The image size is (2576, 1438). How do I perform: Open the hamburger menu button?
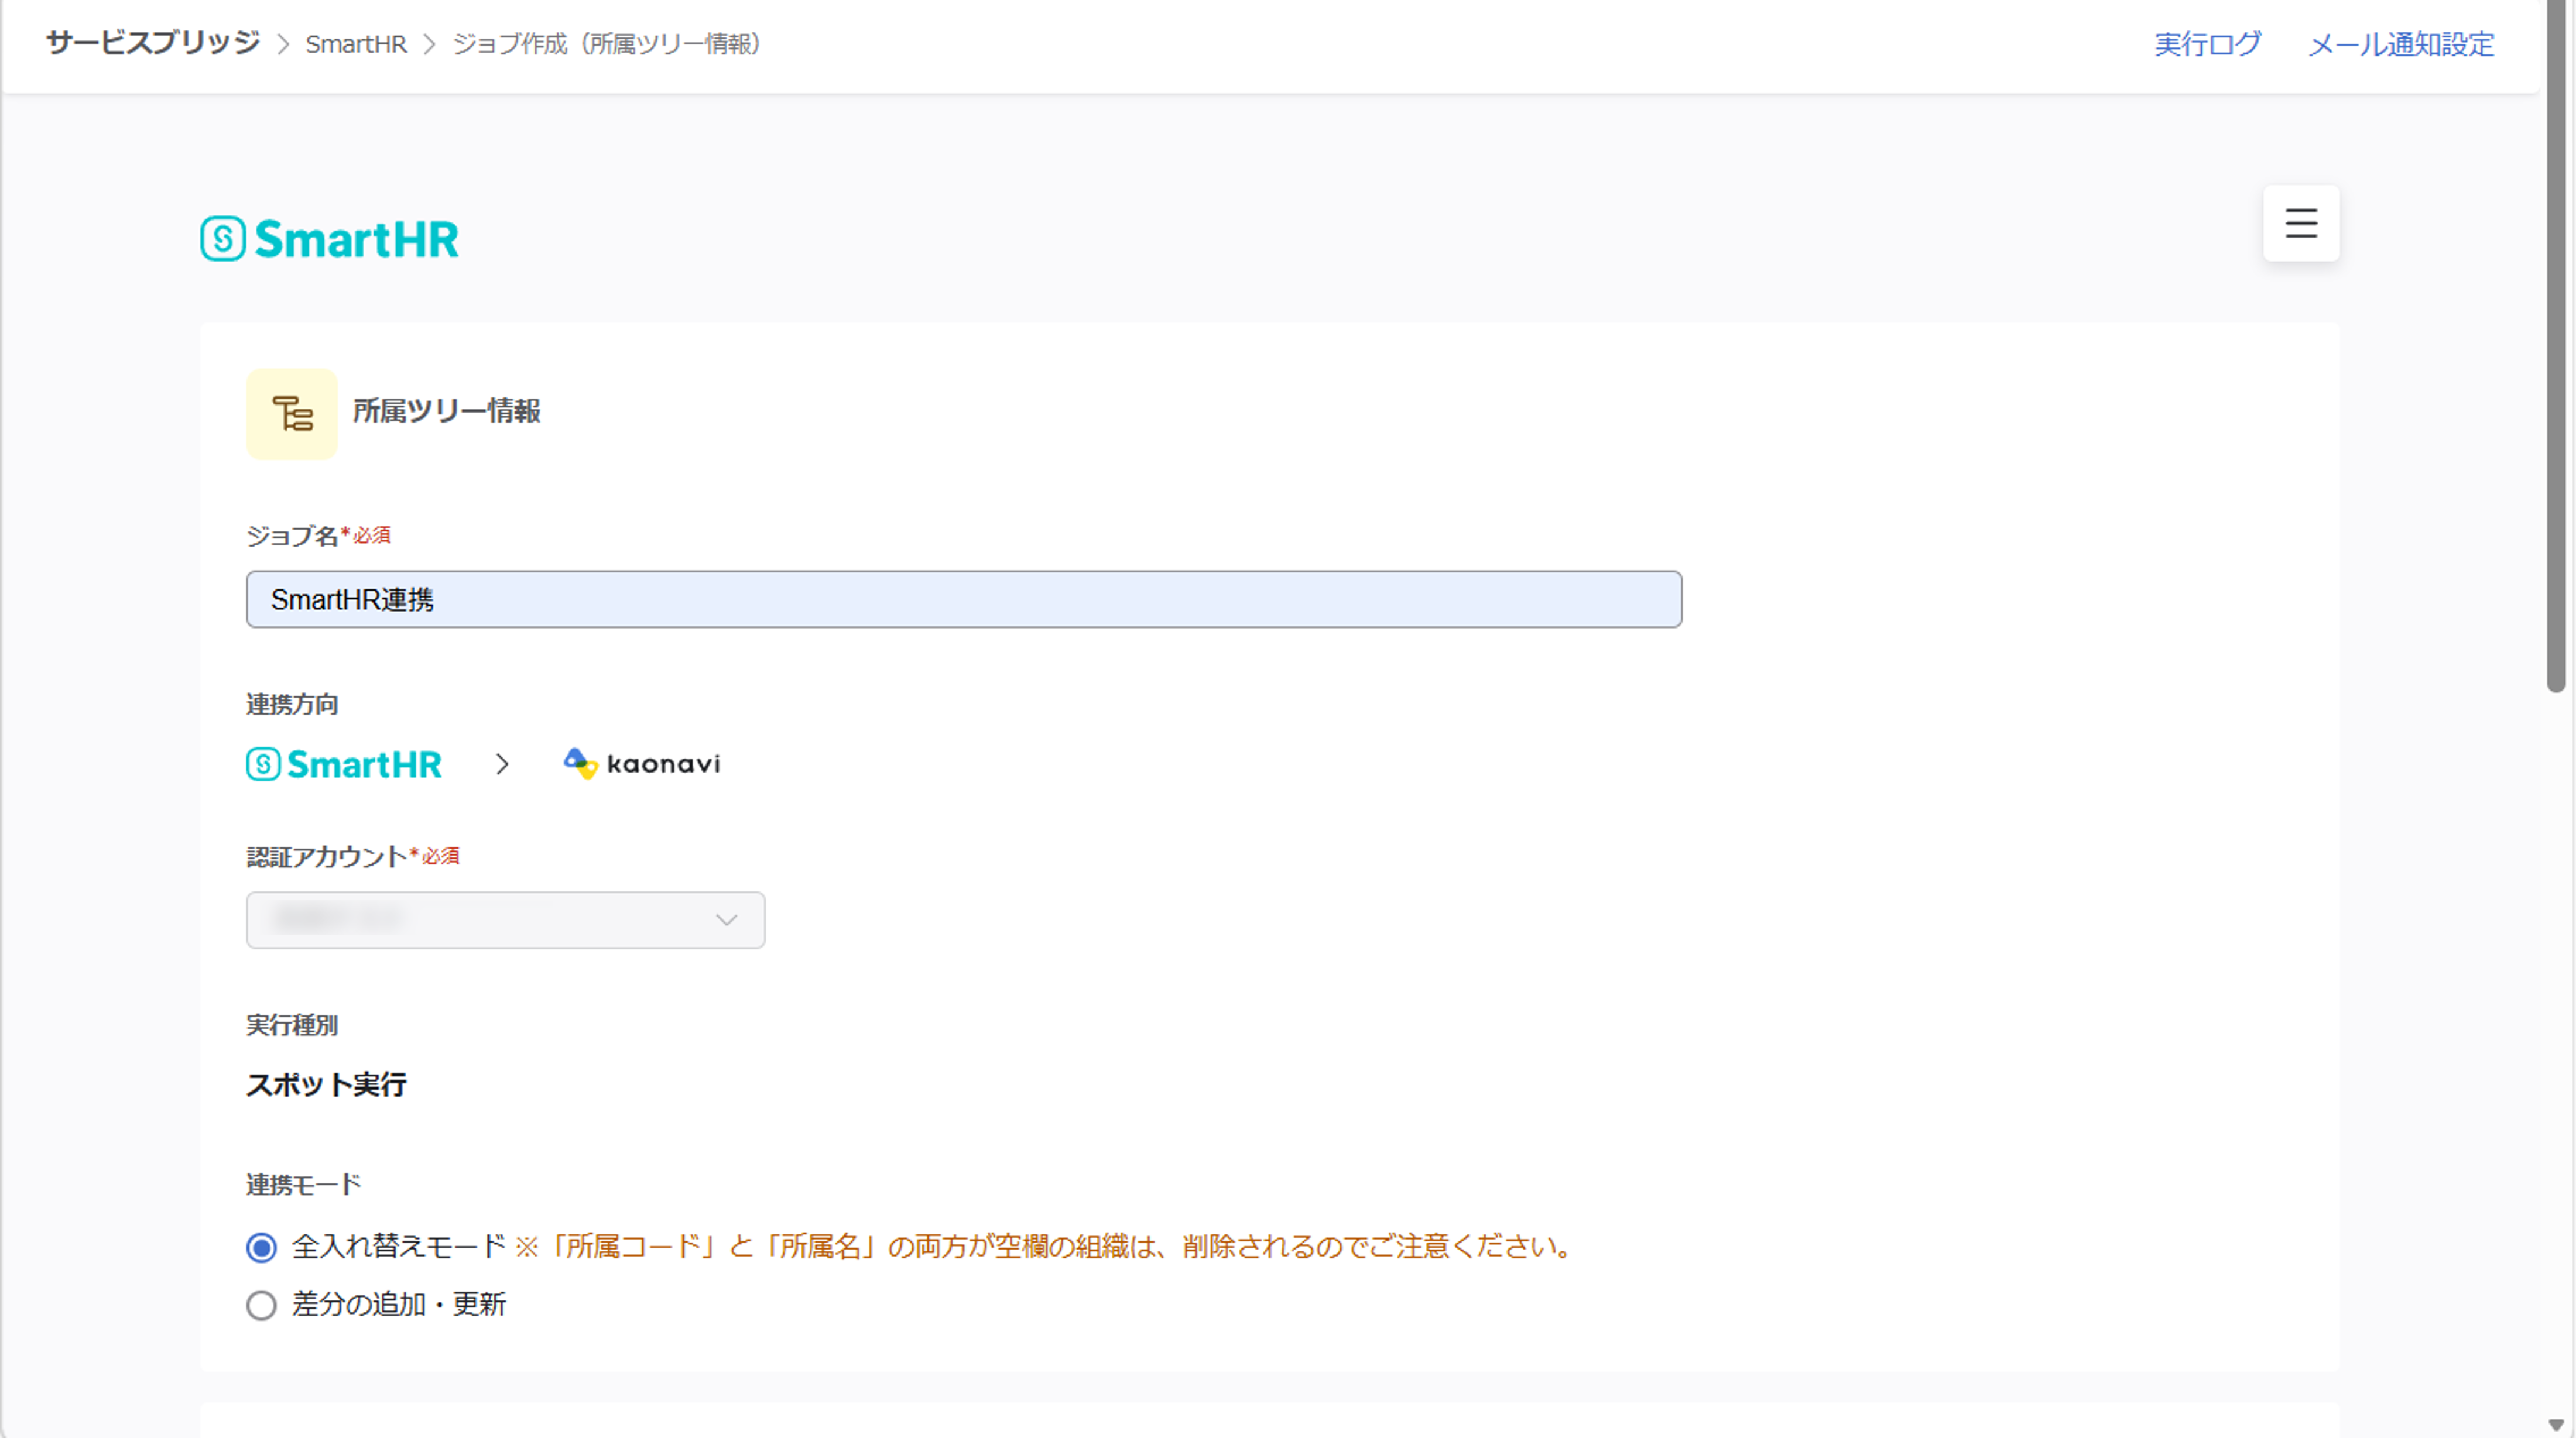point(2301,223)
